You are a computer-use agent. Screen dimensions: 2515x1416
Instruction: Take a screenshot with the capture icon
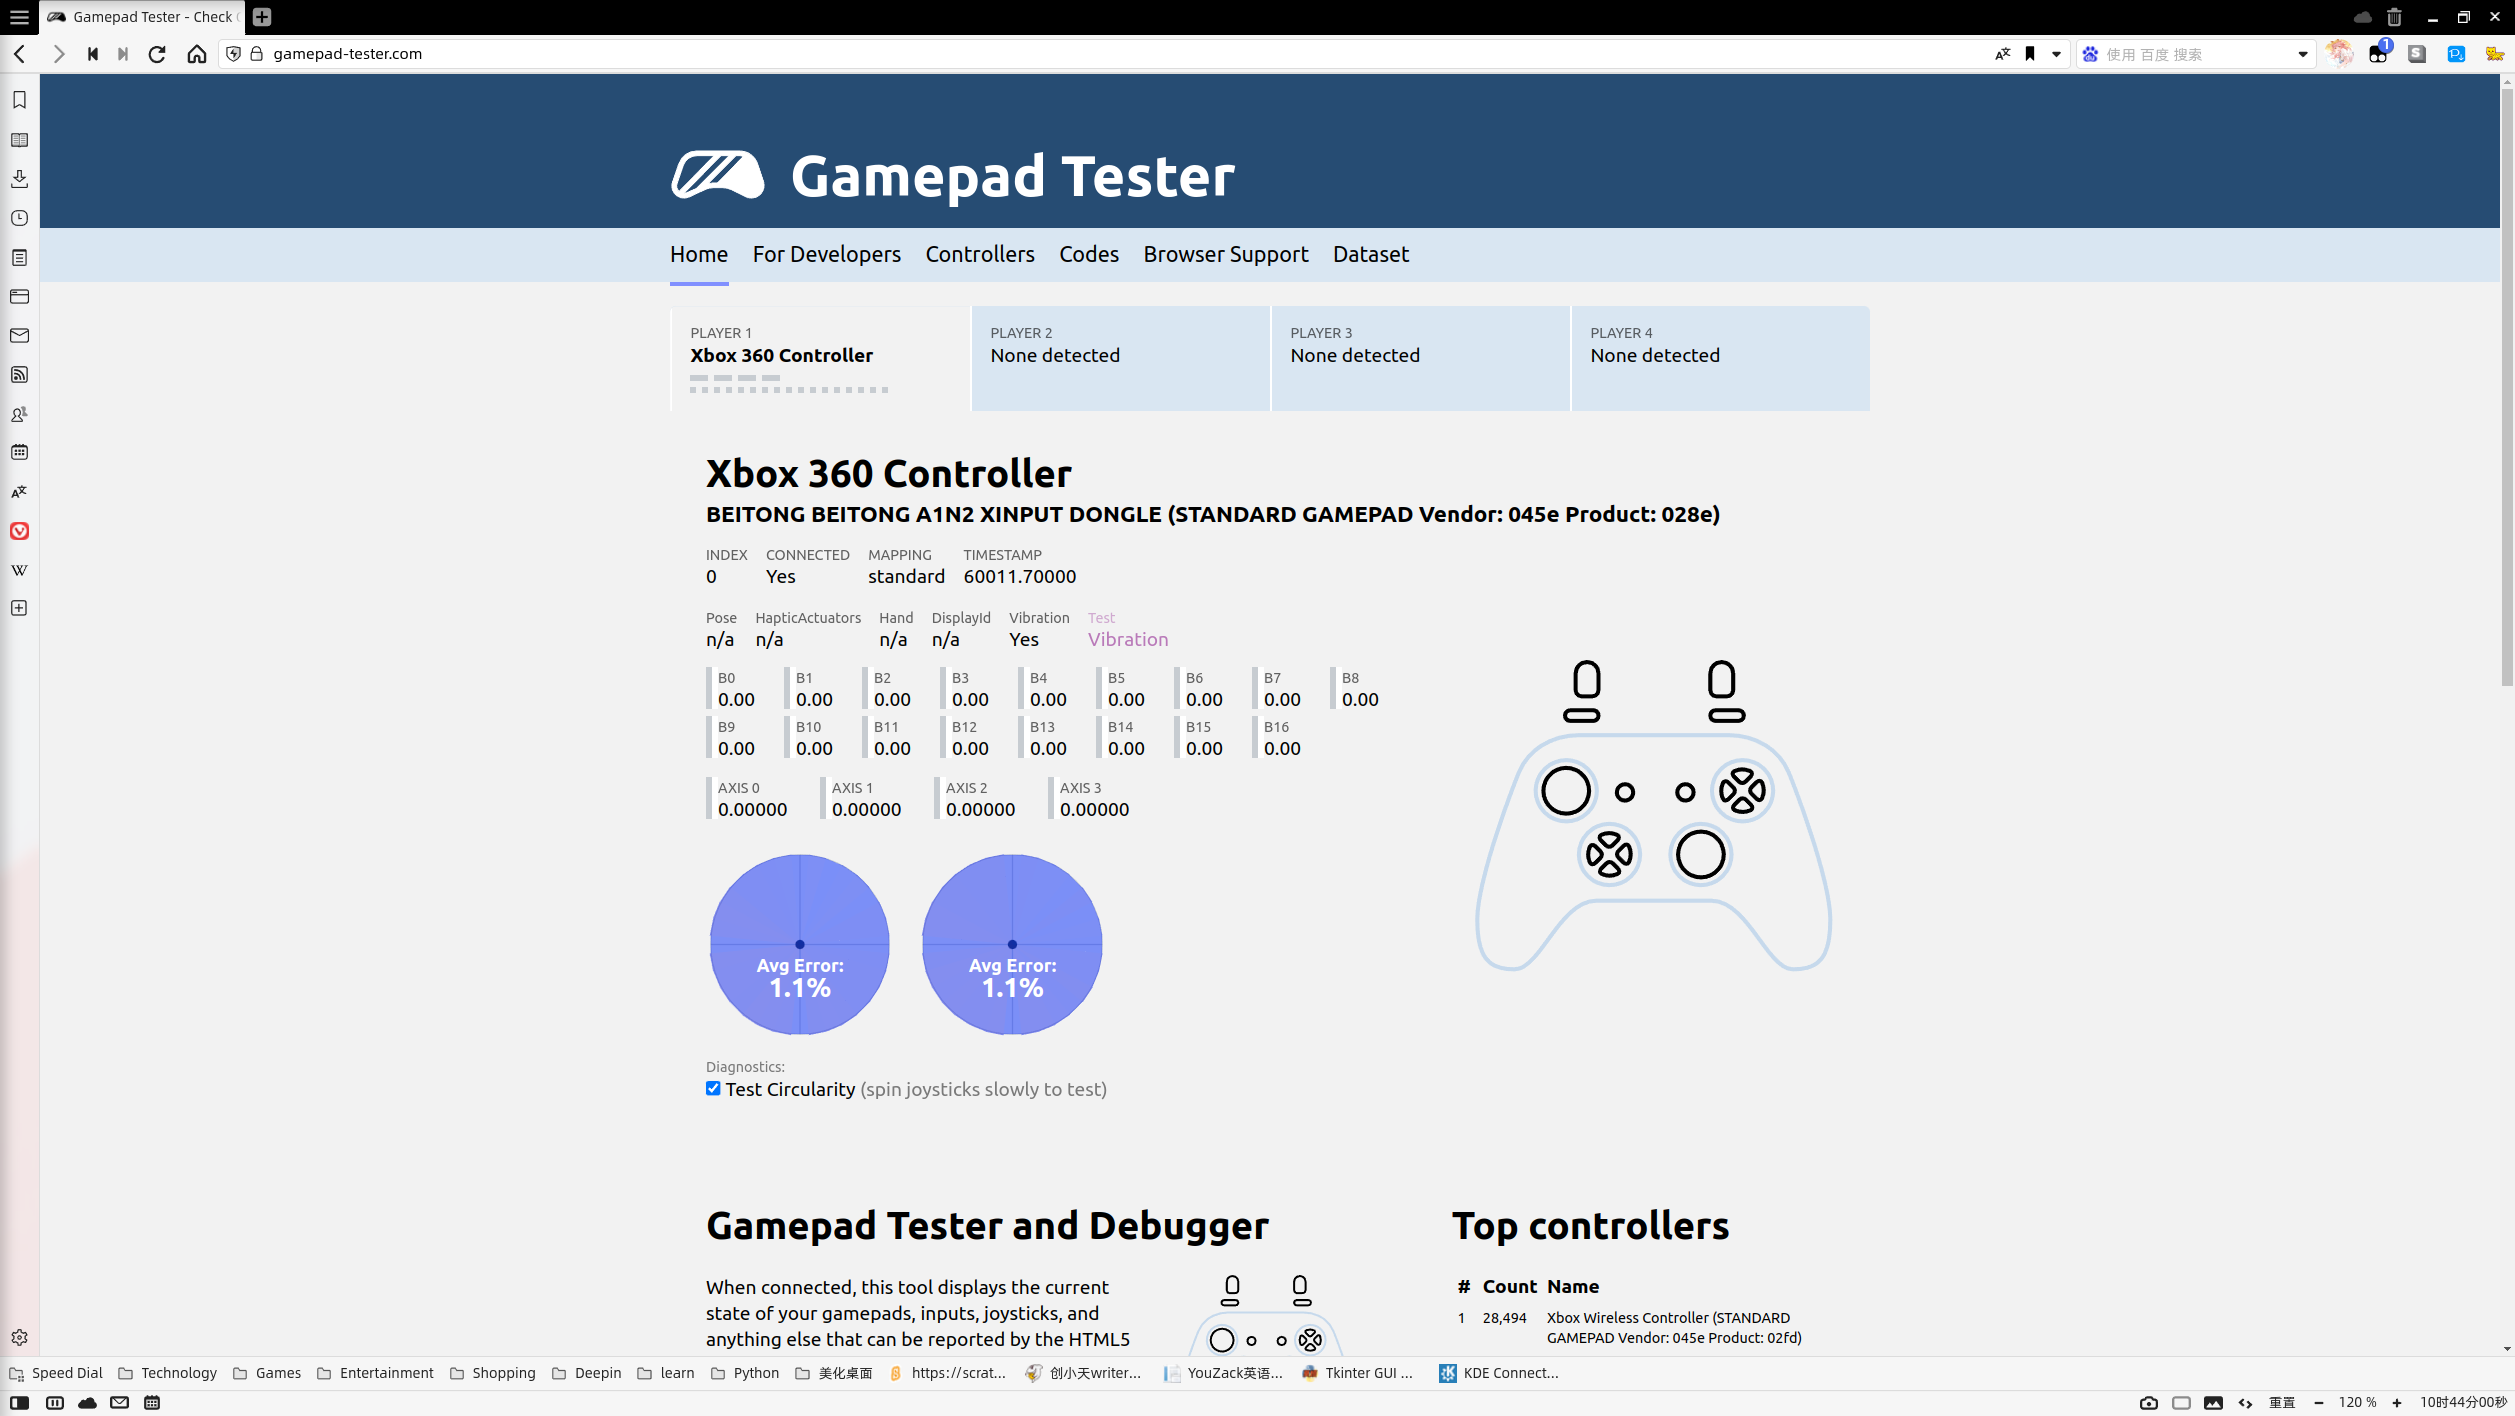(2149, 1402)
